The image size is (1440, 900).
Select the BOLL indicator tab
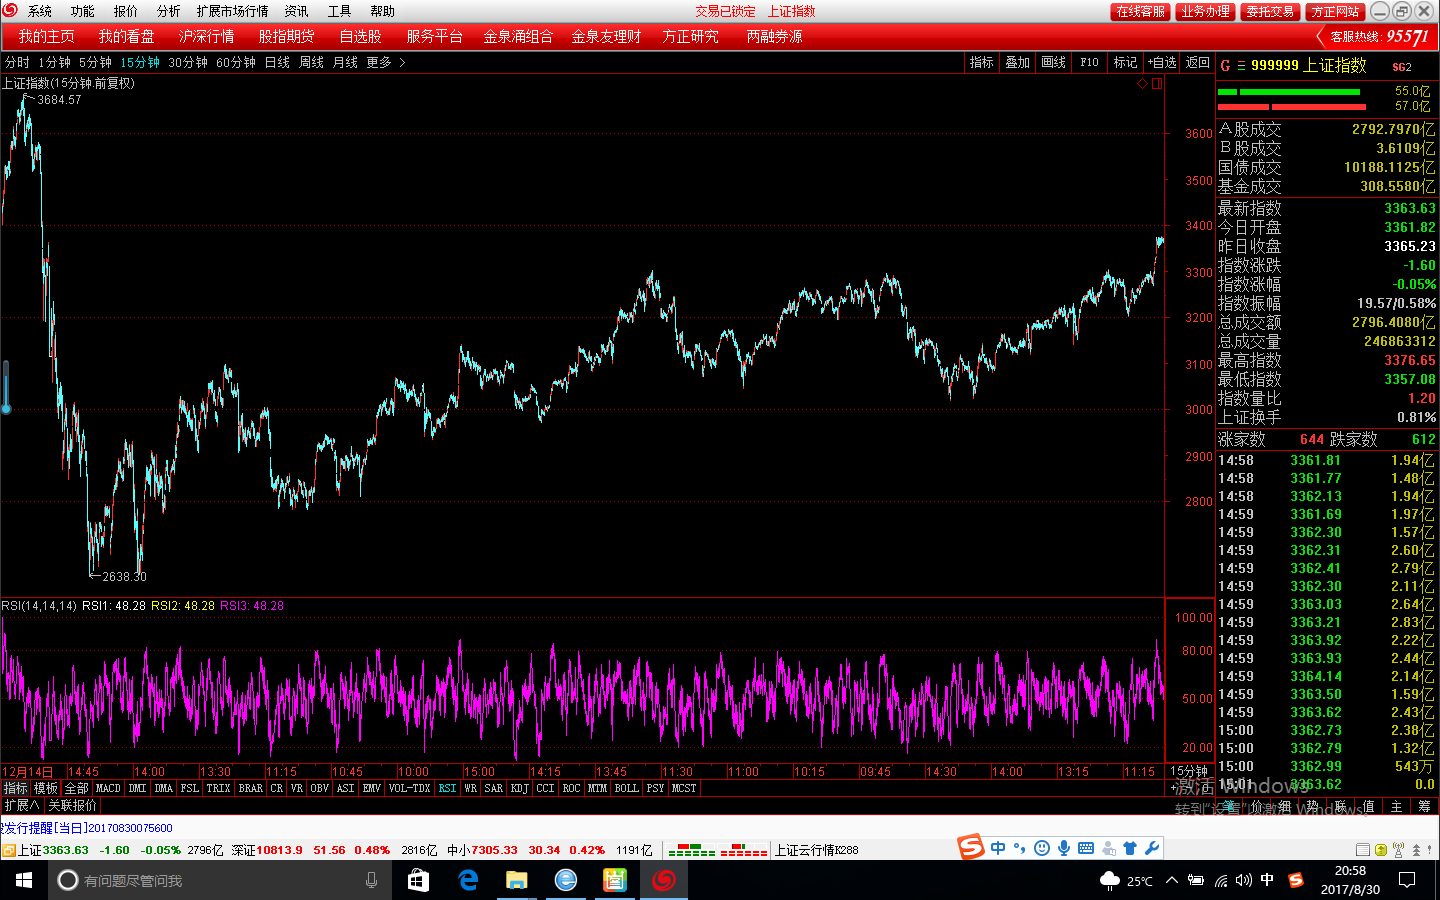tap(627, 788)
